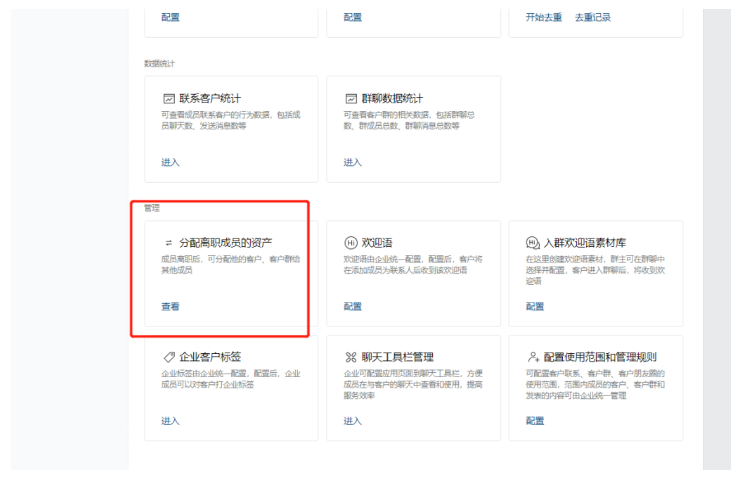Image resolution: width=741 pixels, height=486 pixels.
Task: Click the Hi bubble icon beside 欢迎语
Action: (x=351, y=243)
